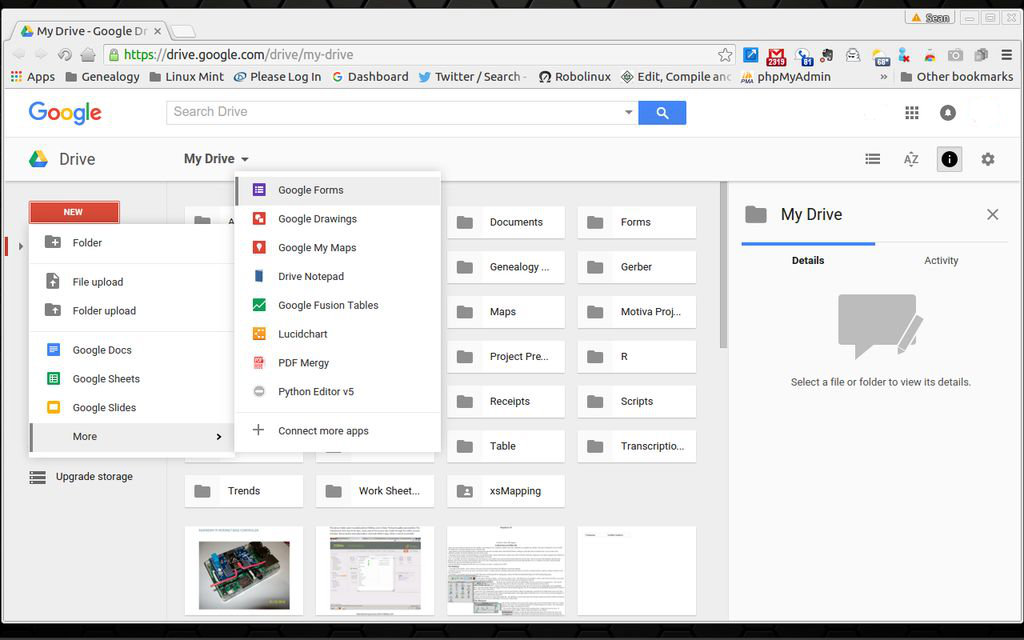Open the AZ sort options
1024x640 pixels.
[911, 159]
